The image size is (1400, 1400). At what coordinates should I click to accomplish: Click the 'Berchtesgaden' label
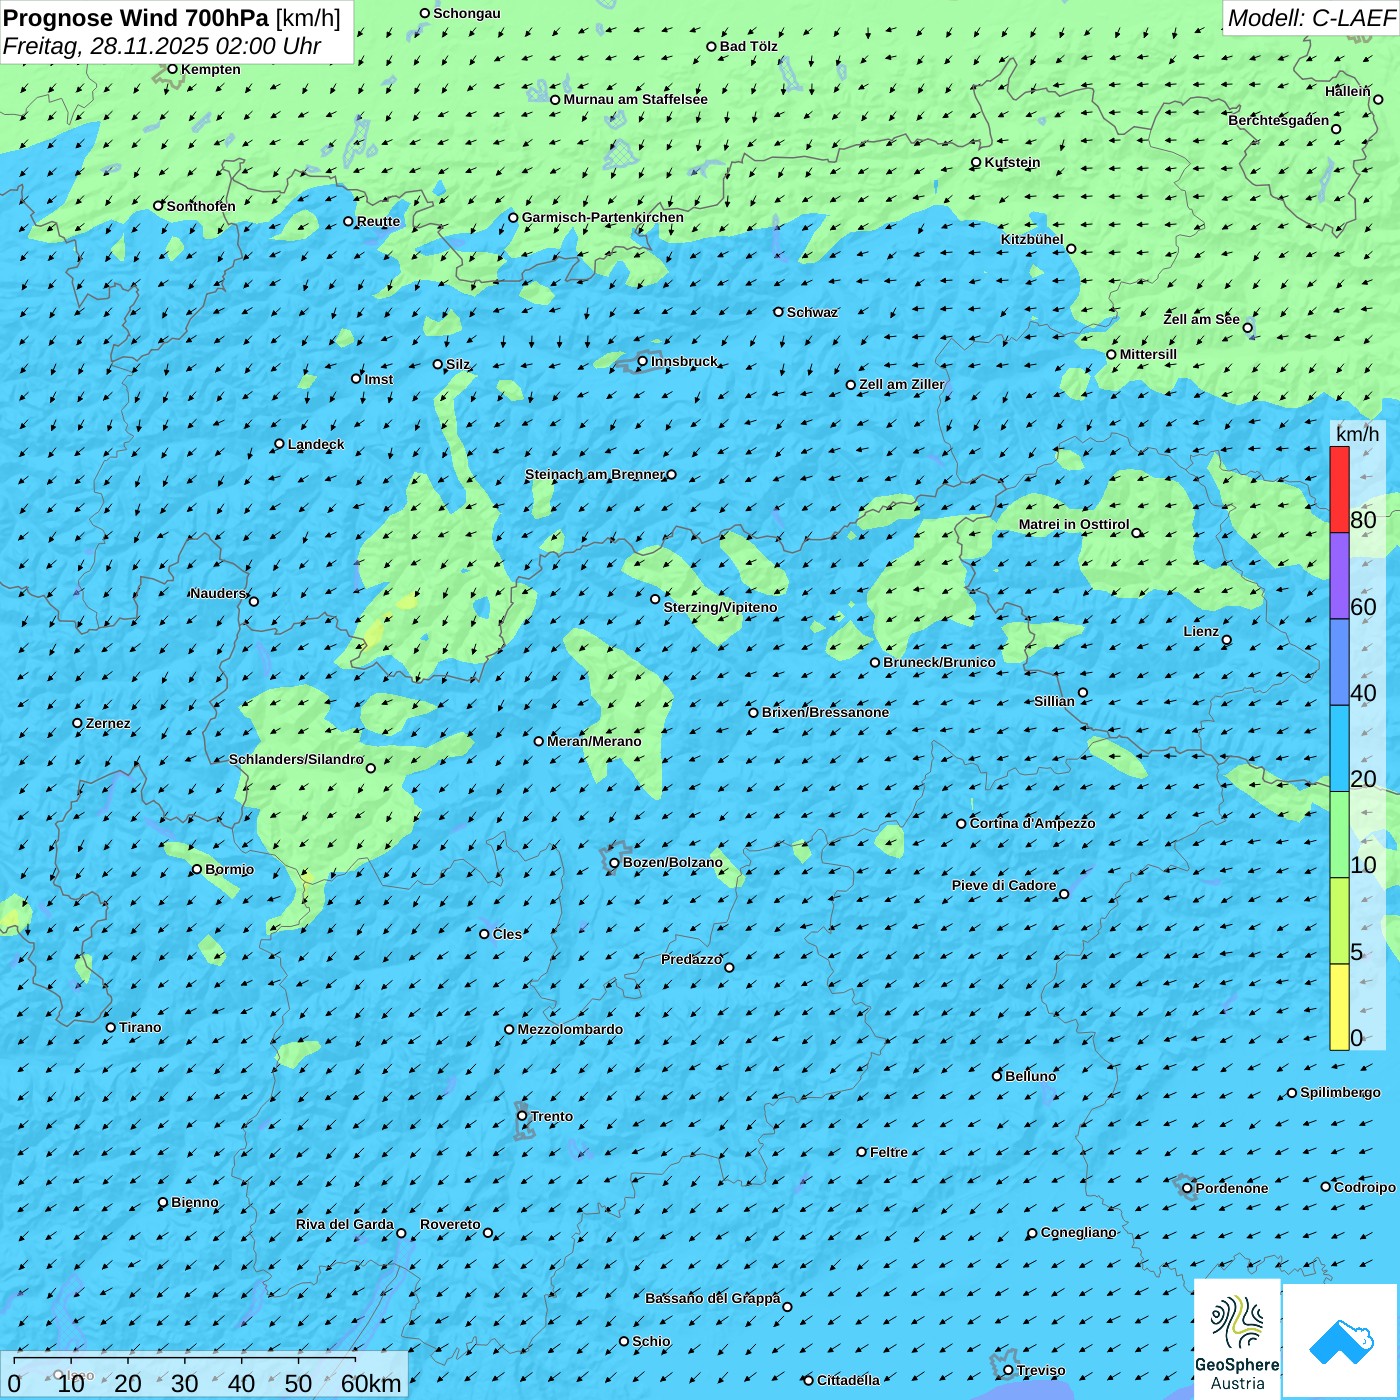[1279, 120]
